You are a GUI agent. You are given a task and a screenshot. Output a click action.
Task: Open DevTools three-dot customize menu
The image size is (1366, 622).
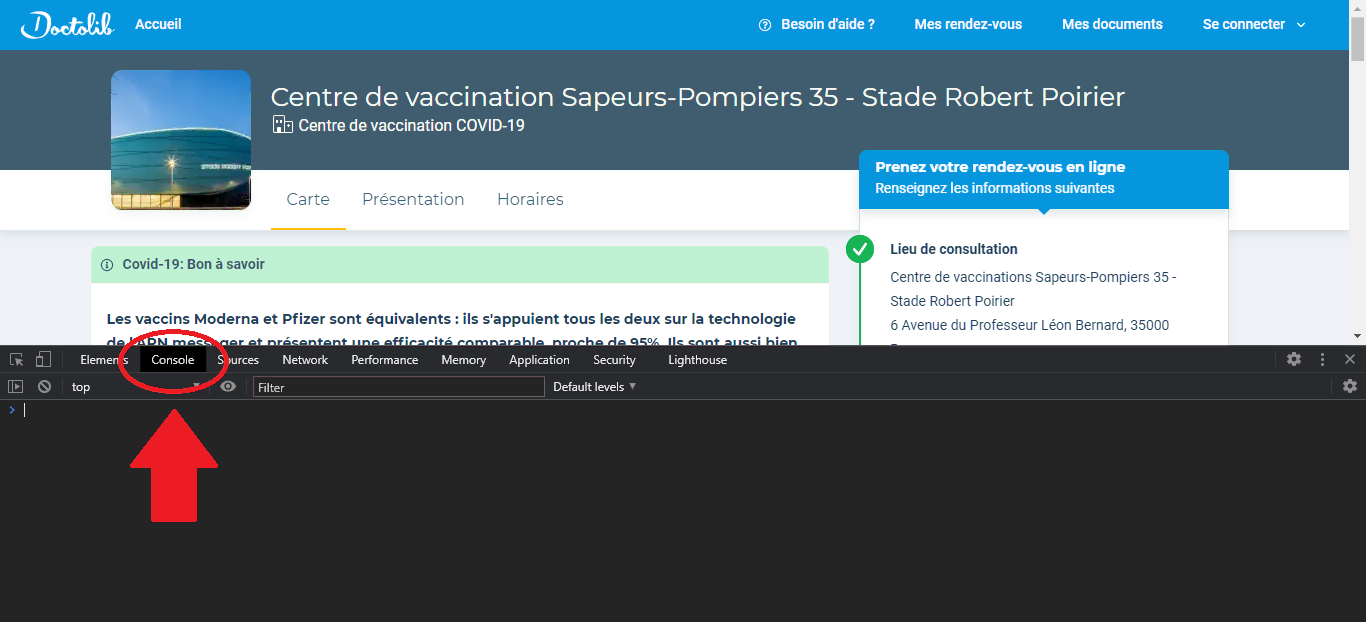1322,359
